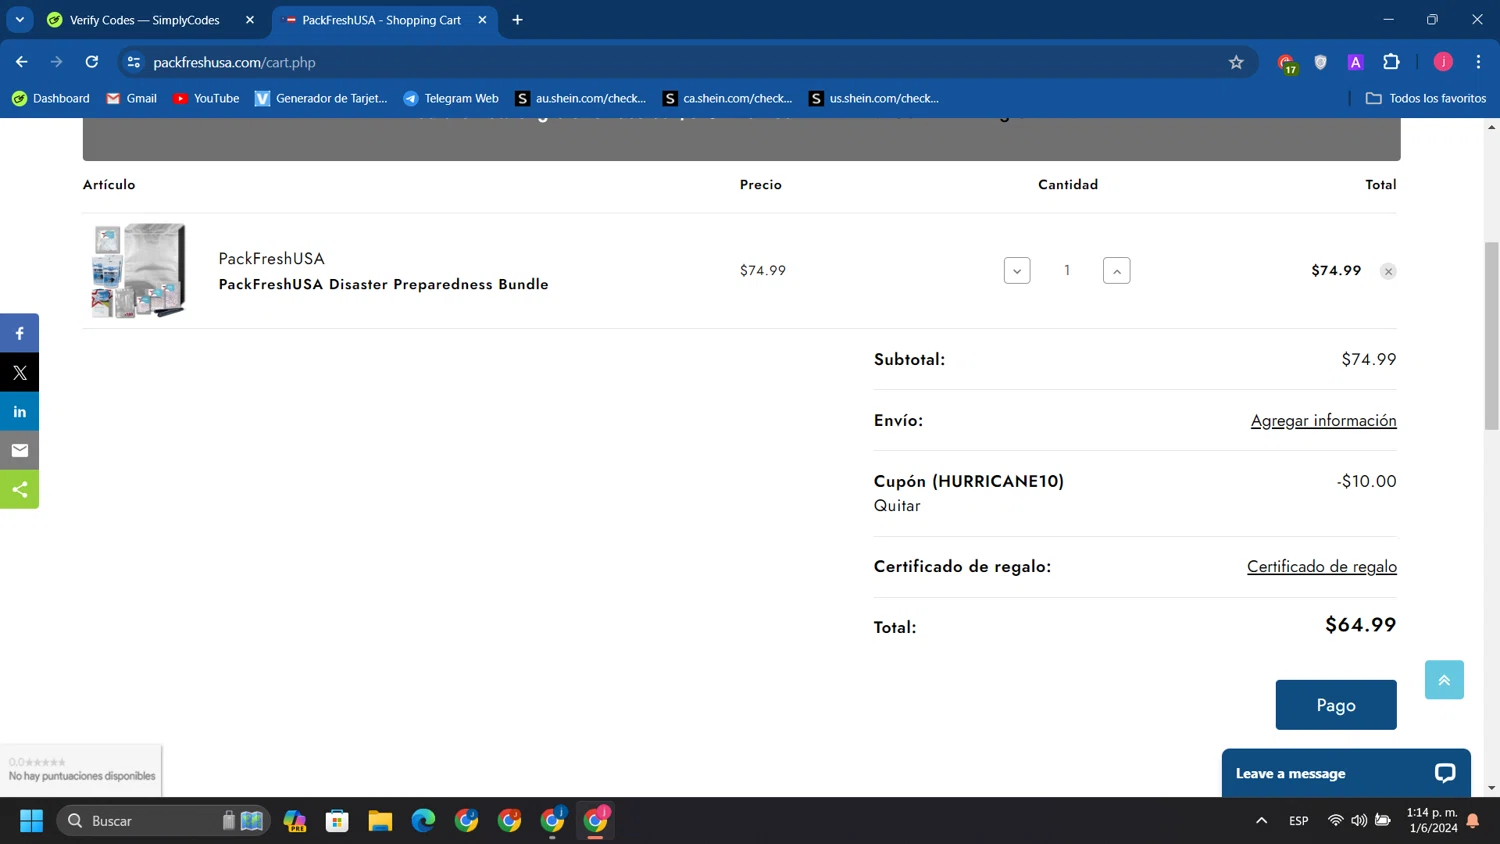This screenshot has height=844, width=1500.
Task: Open the Chrome profile avatar
Action: click(x=1443, y=62)
